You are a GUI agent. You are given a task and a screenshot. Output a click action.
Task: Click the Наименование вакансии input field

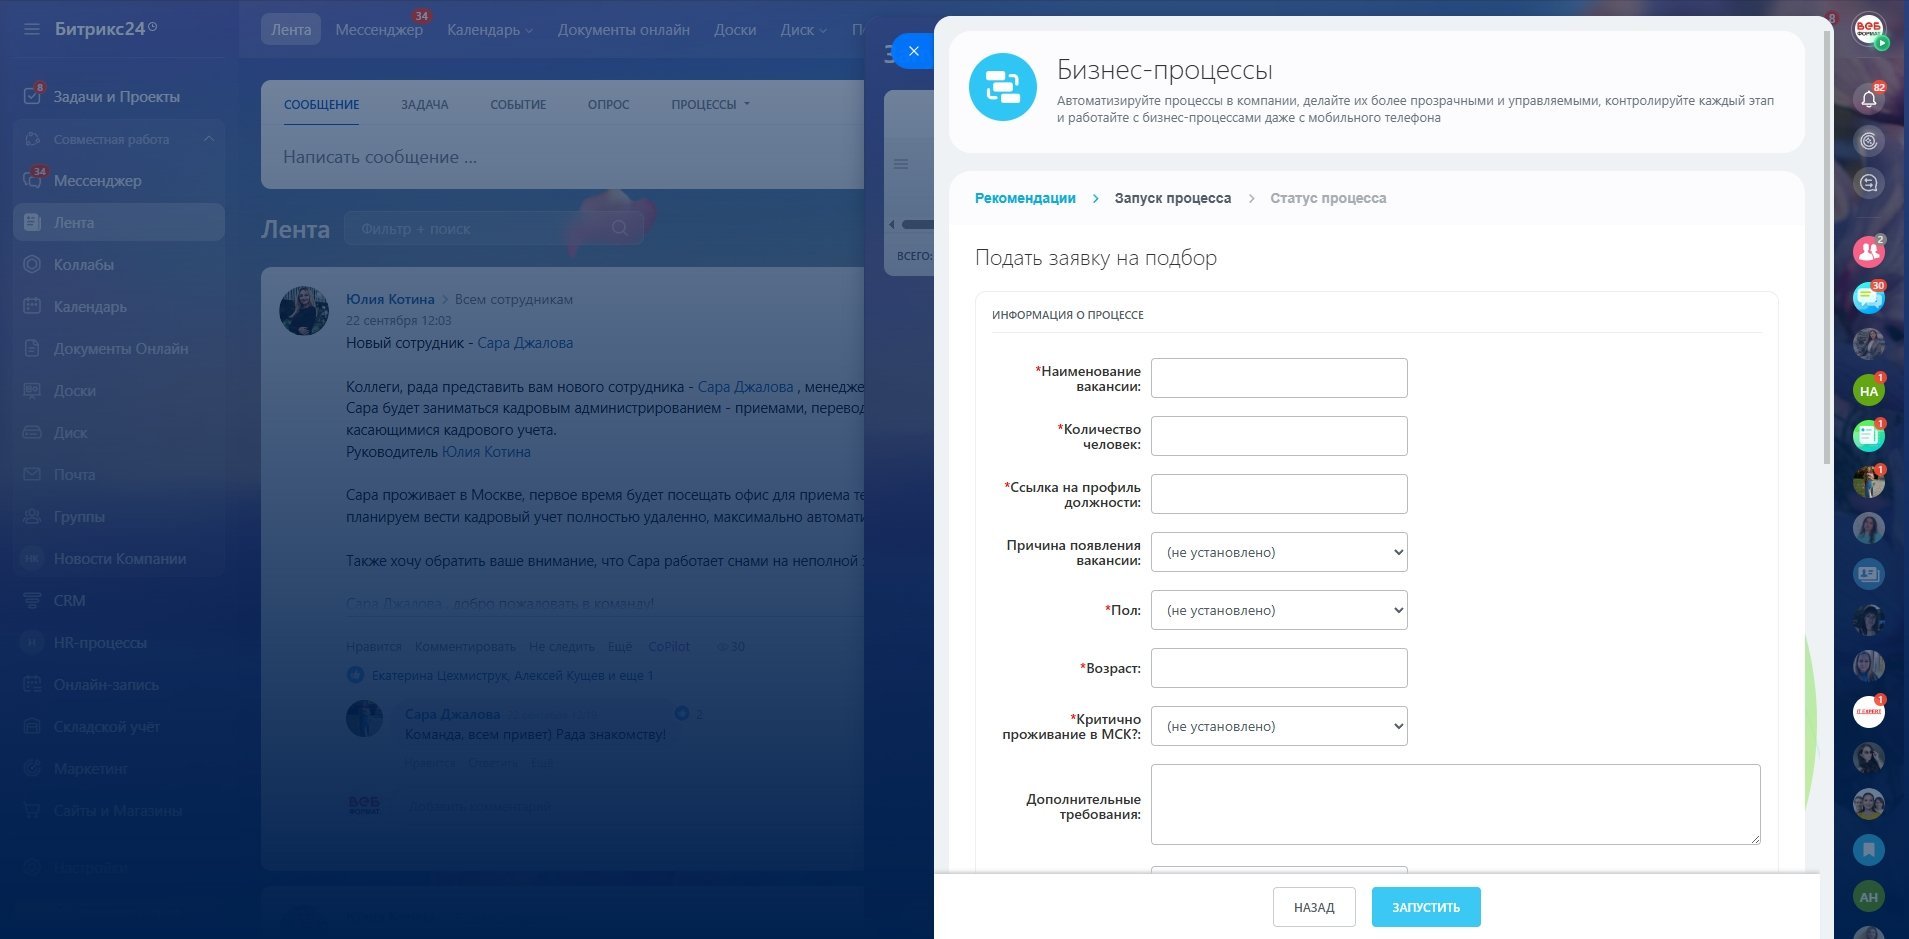1279,378
